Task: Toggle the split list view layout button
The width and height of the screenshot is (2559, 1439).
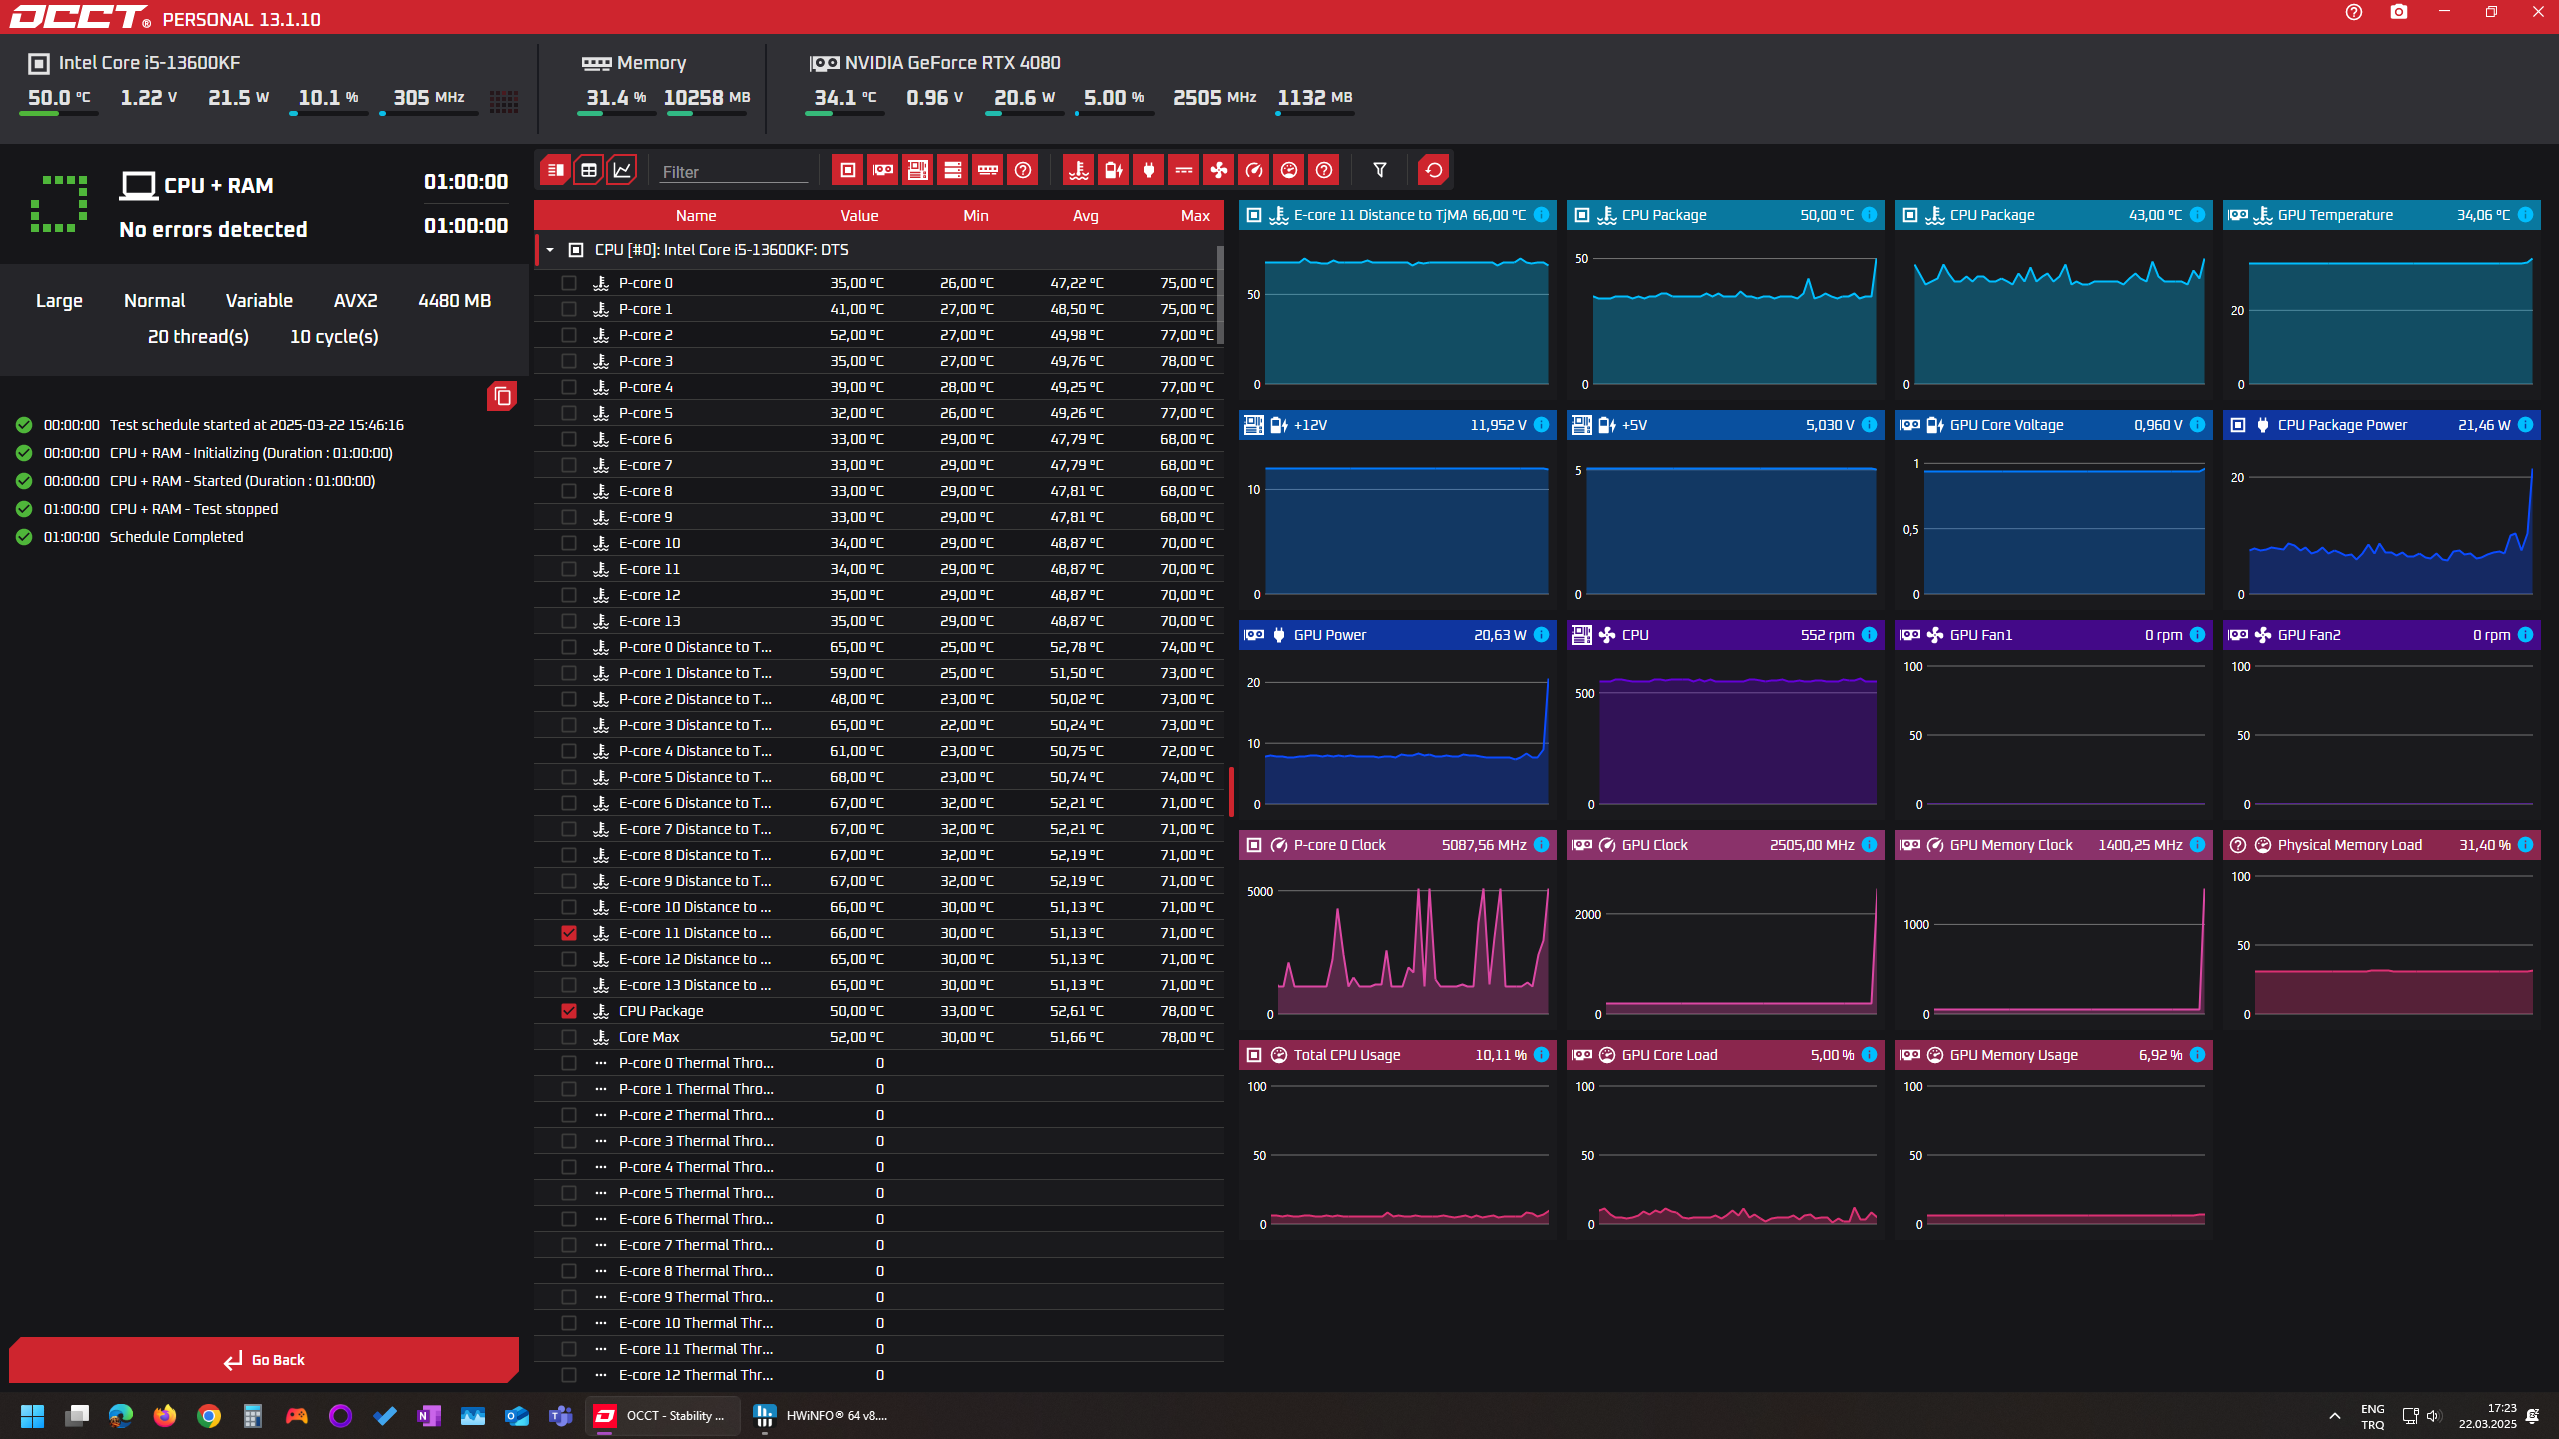Action: tap(555, 170)
